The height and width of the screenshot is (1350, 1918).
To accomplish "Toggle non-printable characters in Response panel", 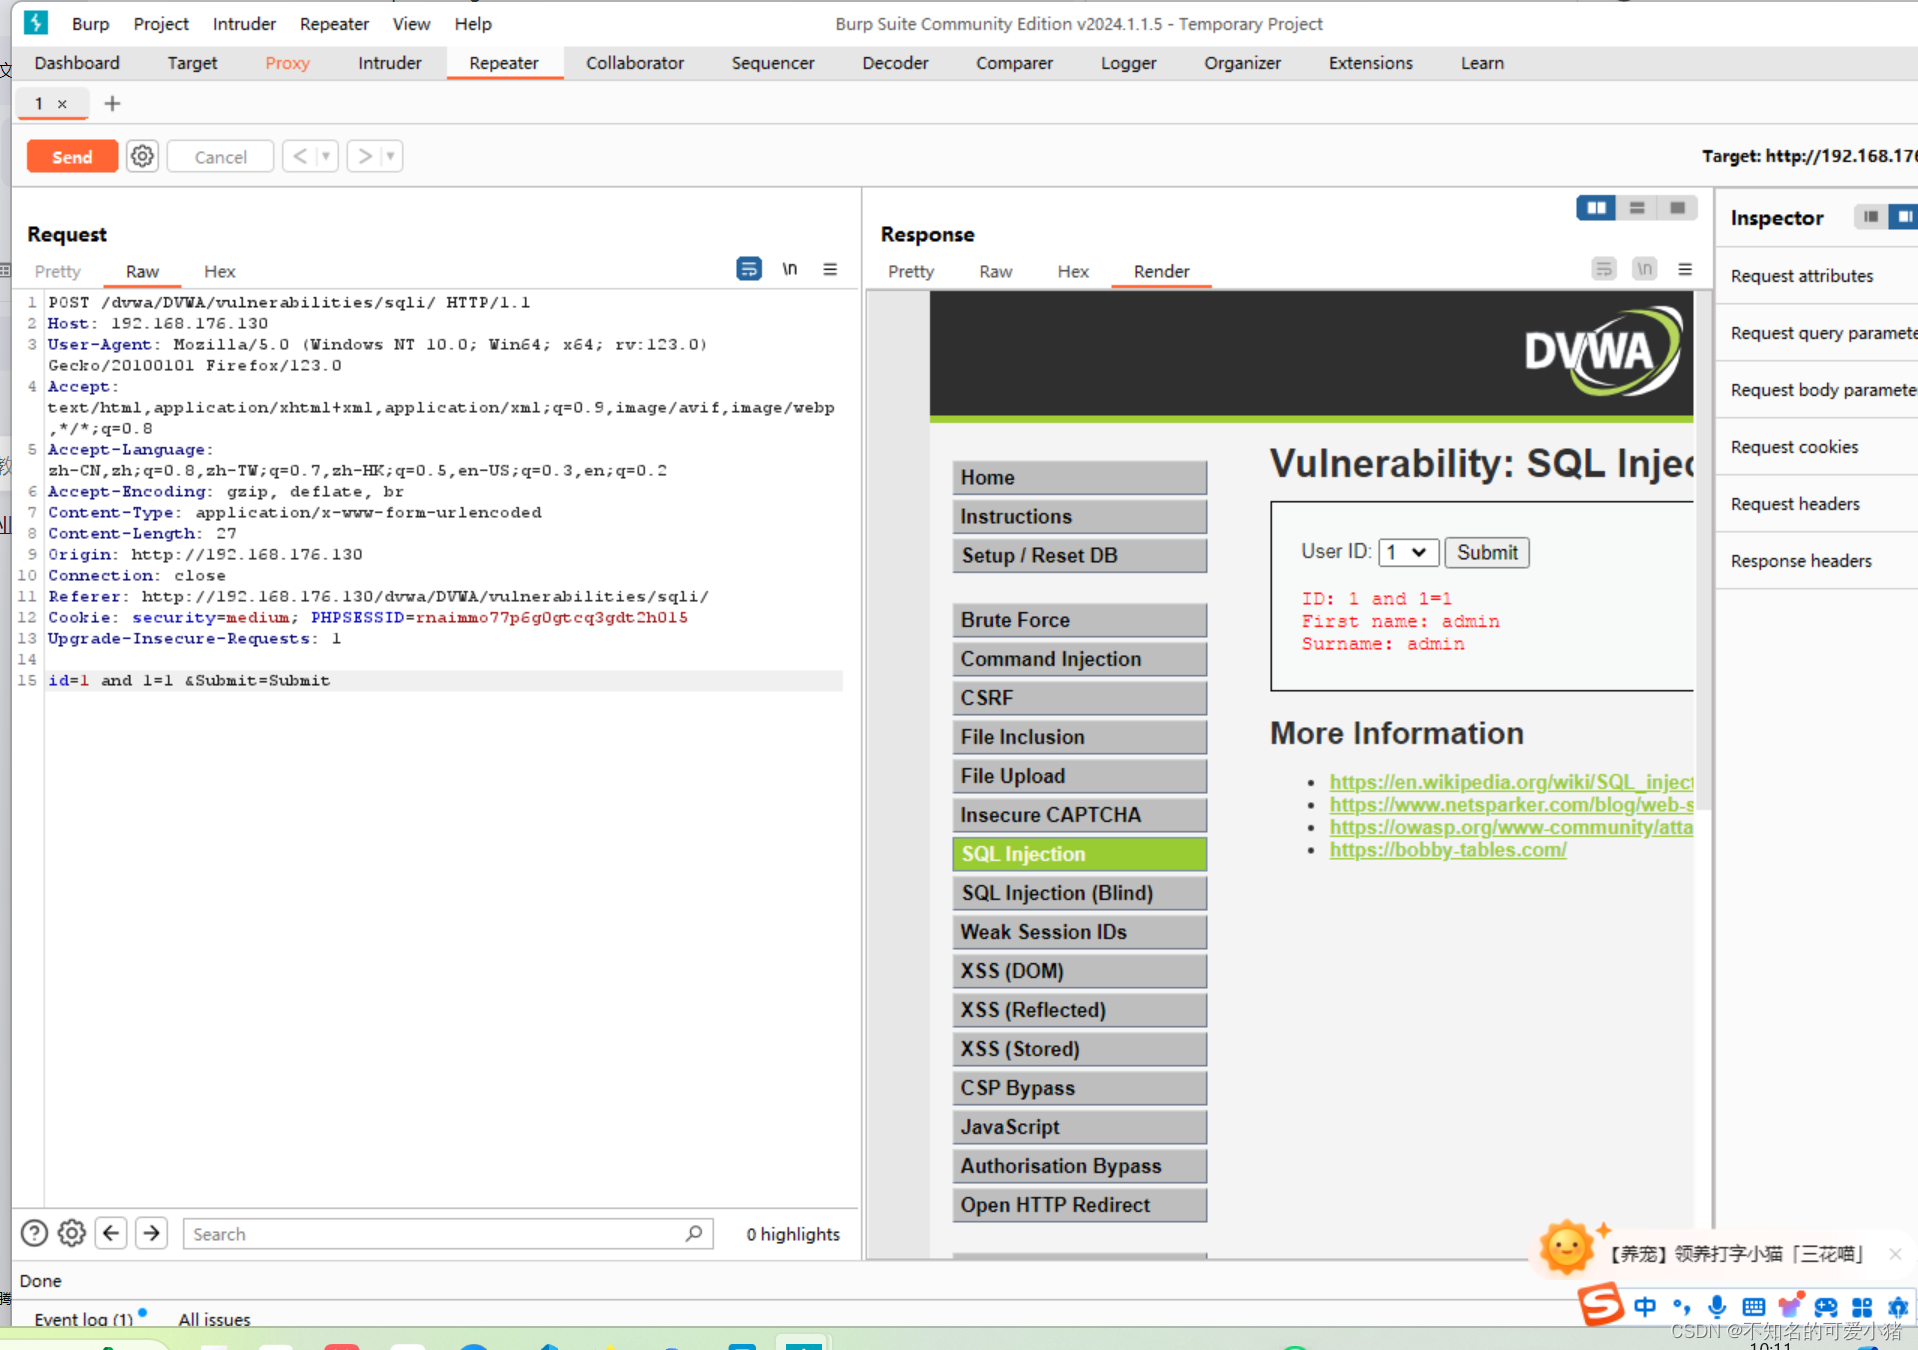I will [x=1644, y=269].
